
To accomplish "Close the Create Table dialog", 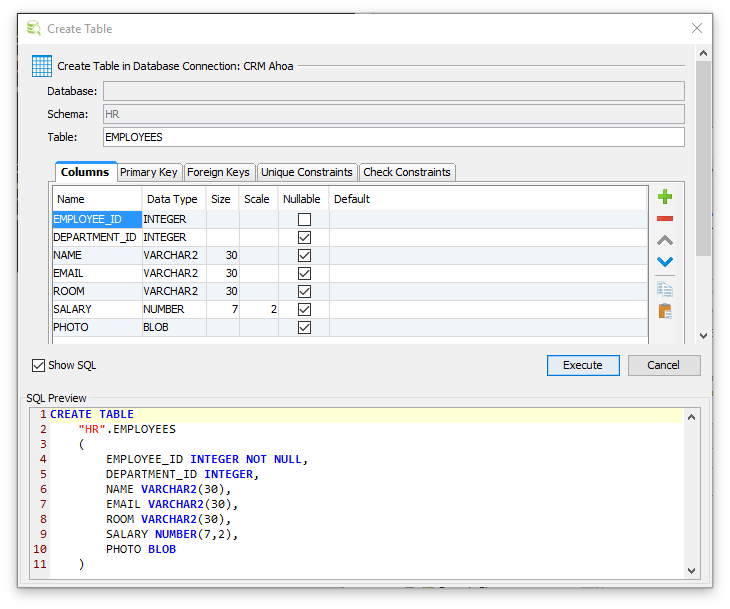I will [x=696, y=28].
